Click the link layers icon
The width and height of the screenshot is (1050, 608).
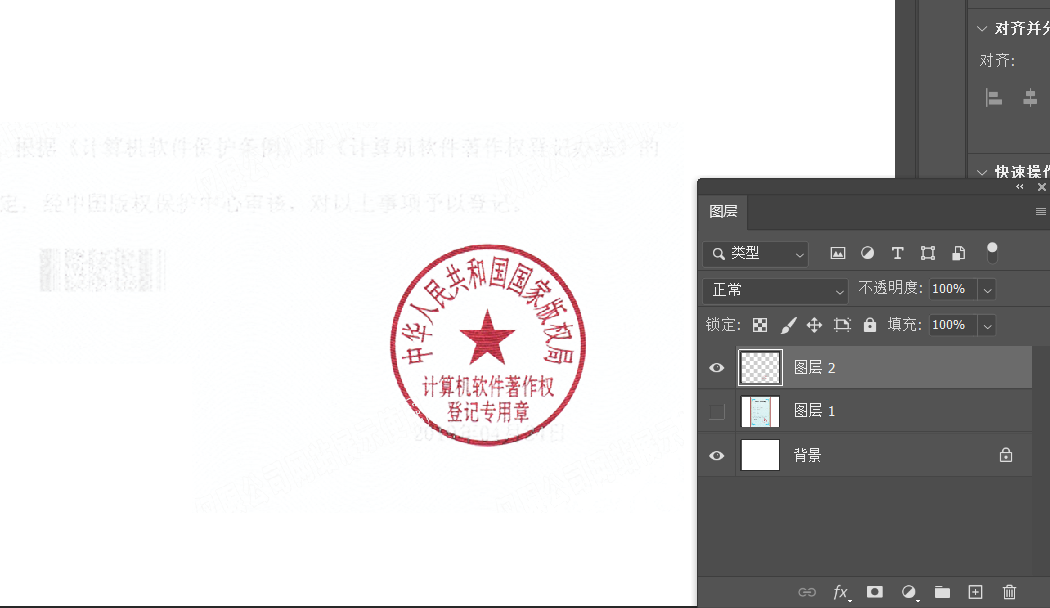[x=807, y=592]
